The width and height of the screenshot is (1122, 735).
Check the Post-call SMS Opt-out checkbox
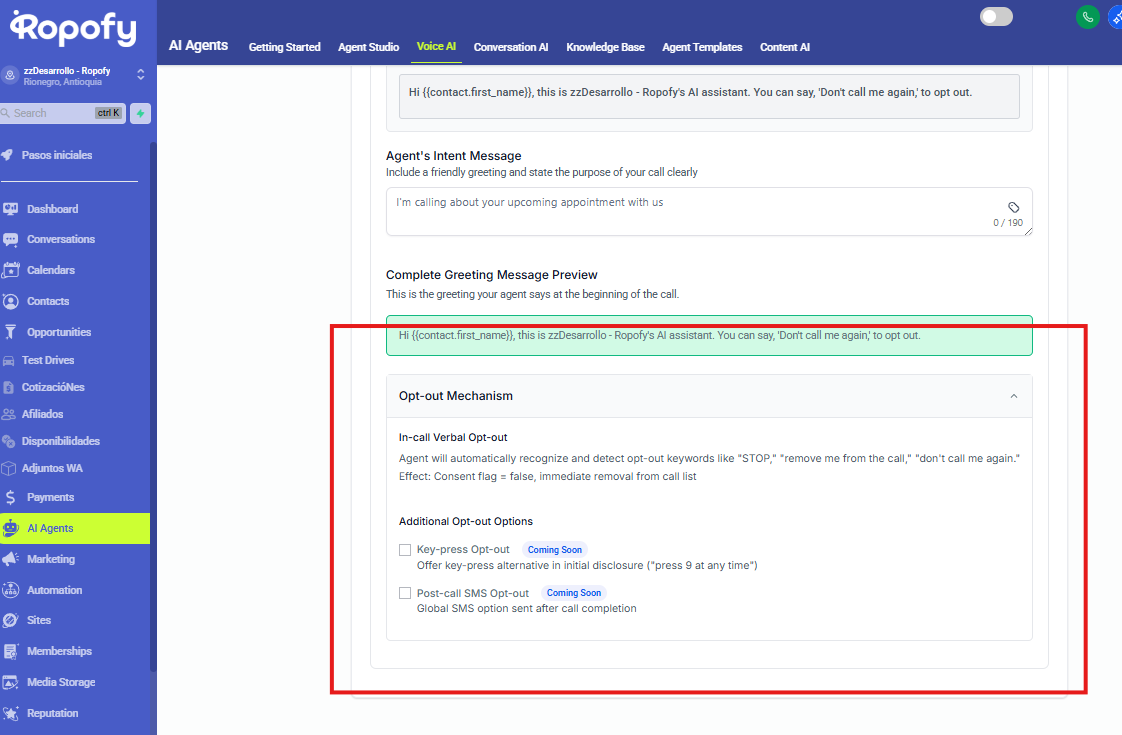coord(405,593)
